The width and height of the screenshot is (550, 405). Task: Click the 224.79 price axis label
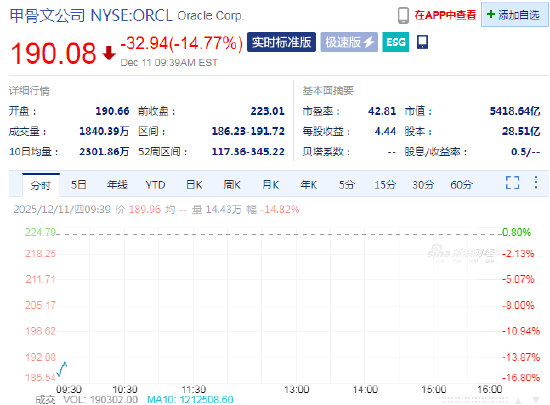coord(40,232)
